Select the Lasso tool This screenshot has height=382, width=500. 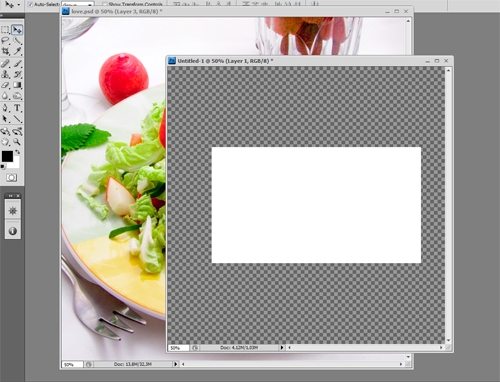[5, 41]
